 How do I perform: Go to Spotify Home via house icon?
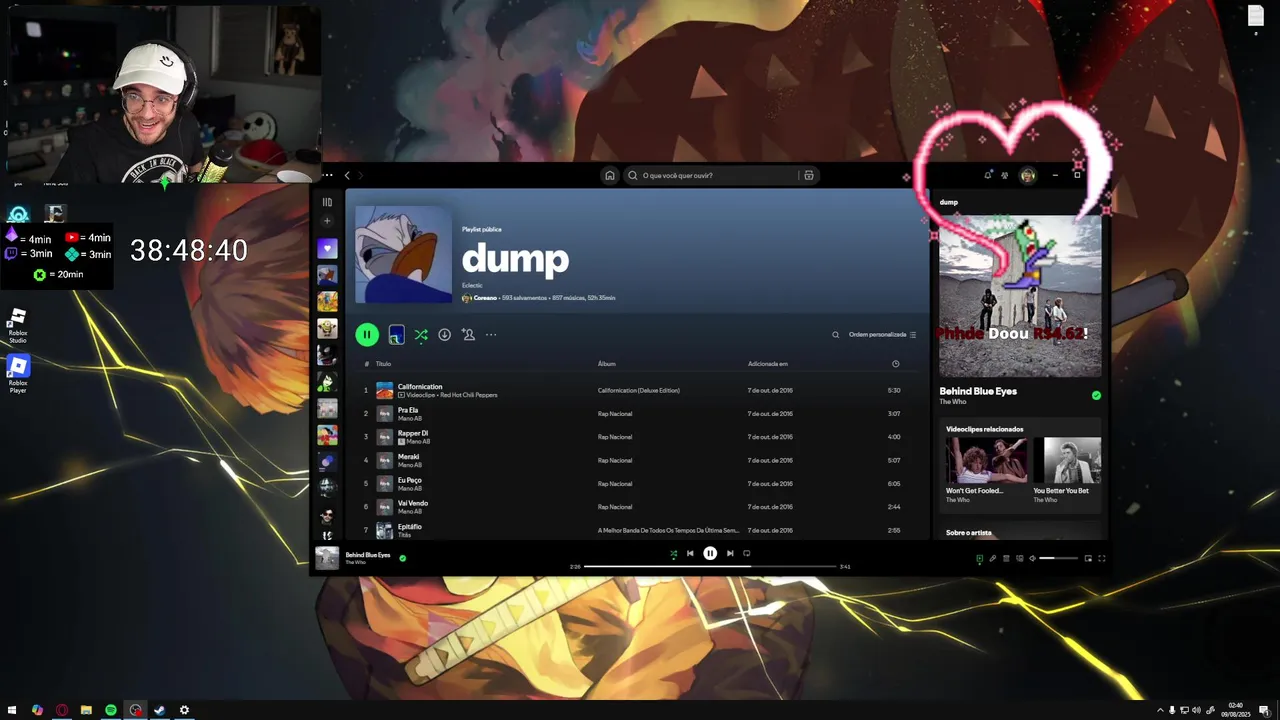[609, 175]
